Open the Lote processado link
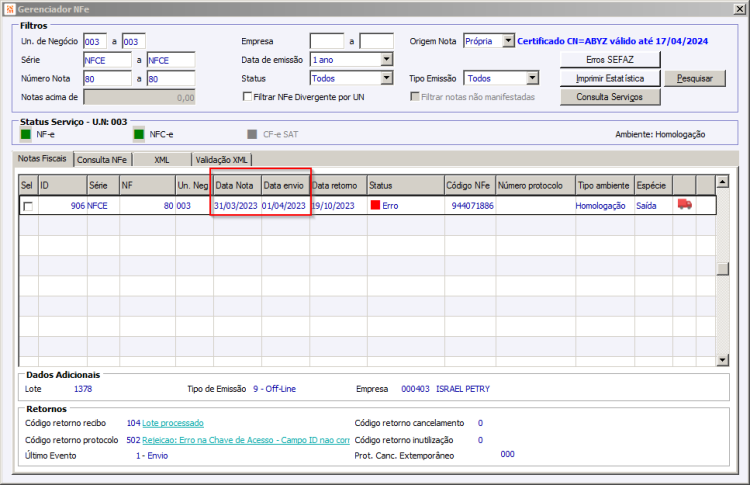This screenshot has width=750, height=485. pyautogui.click(x=173, y=423)
